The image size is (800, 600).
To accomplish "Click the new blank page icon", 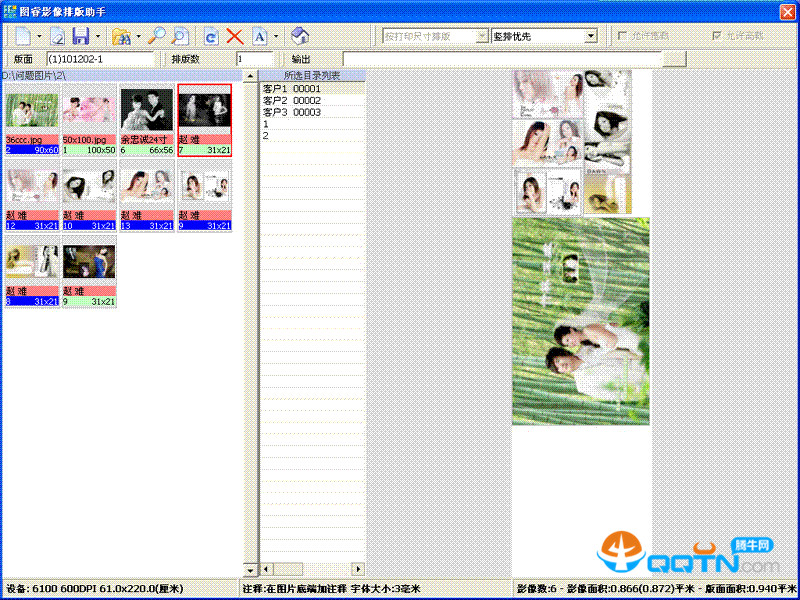I will click(22, 36).
